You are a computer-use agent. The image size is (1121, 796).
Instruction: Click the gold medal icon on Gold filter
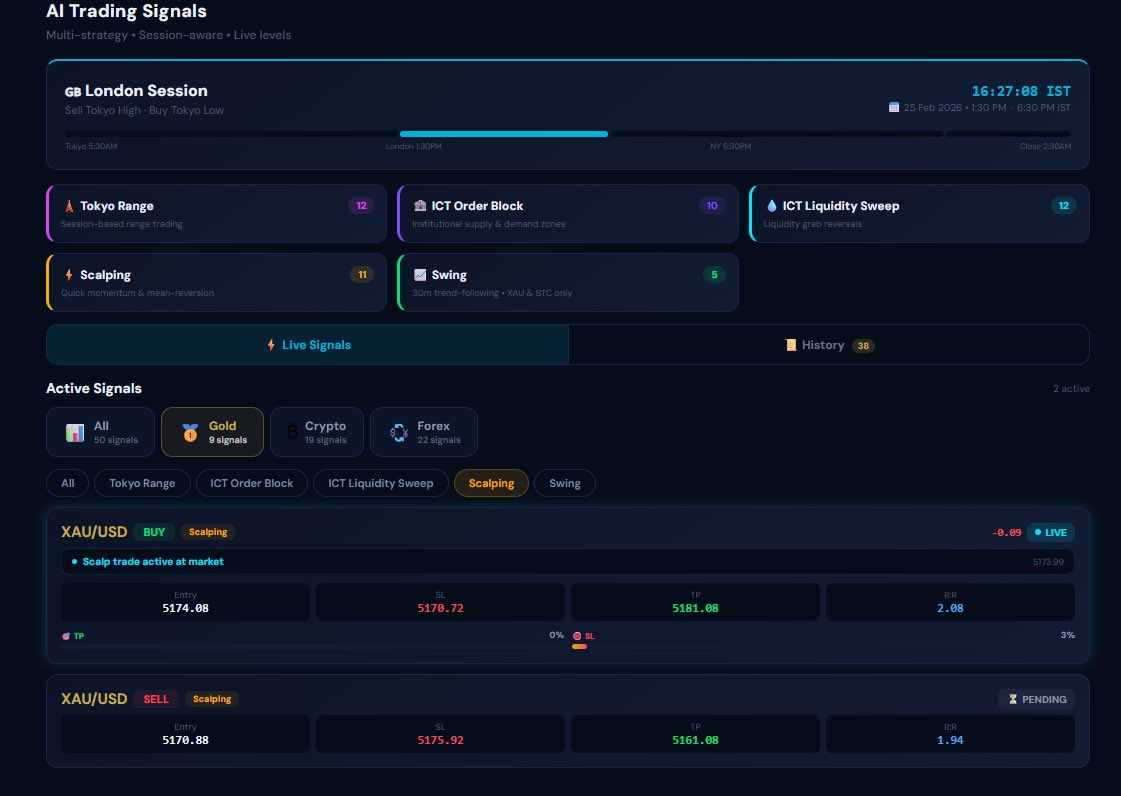pyautogui.click(x=190, y=433)
